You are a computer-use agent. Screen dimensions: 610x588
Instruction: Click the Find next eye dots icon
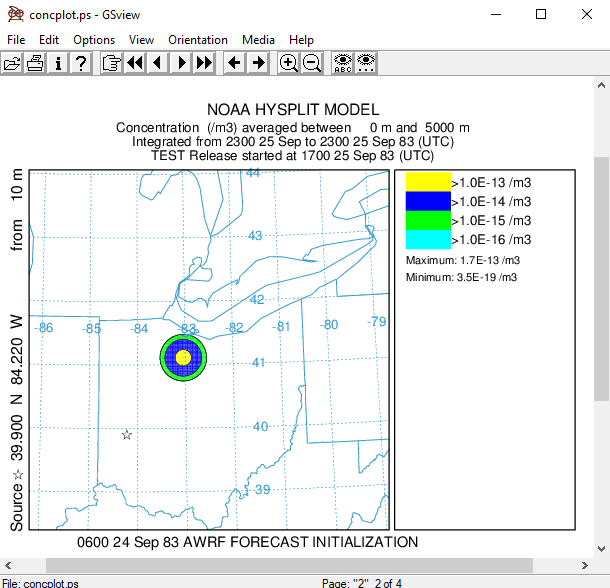366,63
